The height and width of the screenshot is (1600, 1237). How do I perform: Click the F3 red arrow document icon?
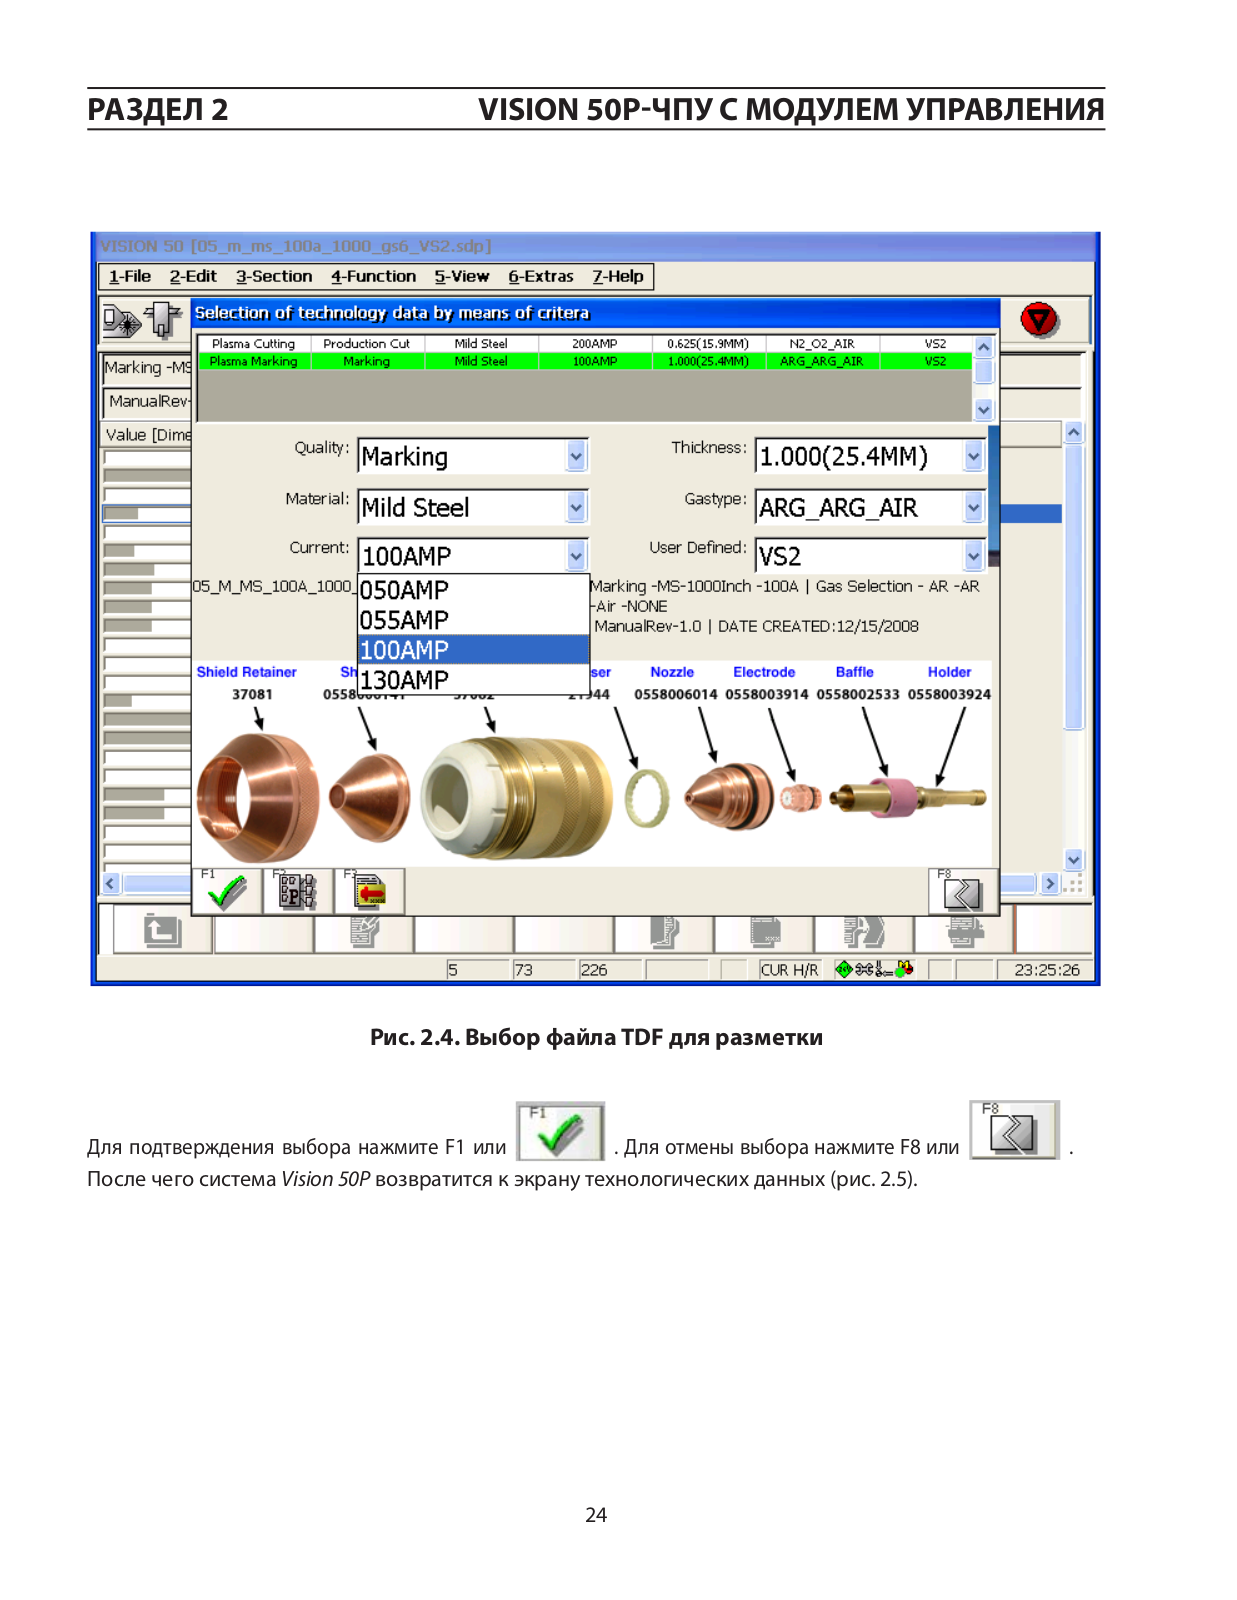pyautogui.click(x=369, y=890)
